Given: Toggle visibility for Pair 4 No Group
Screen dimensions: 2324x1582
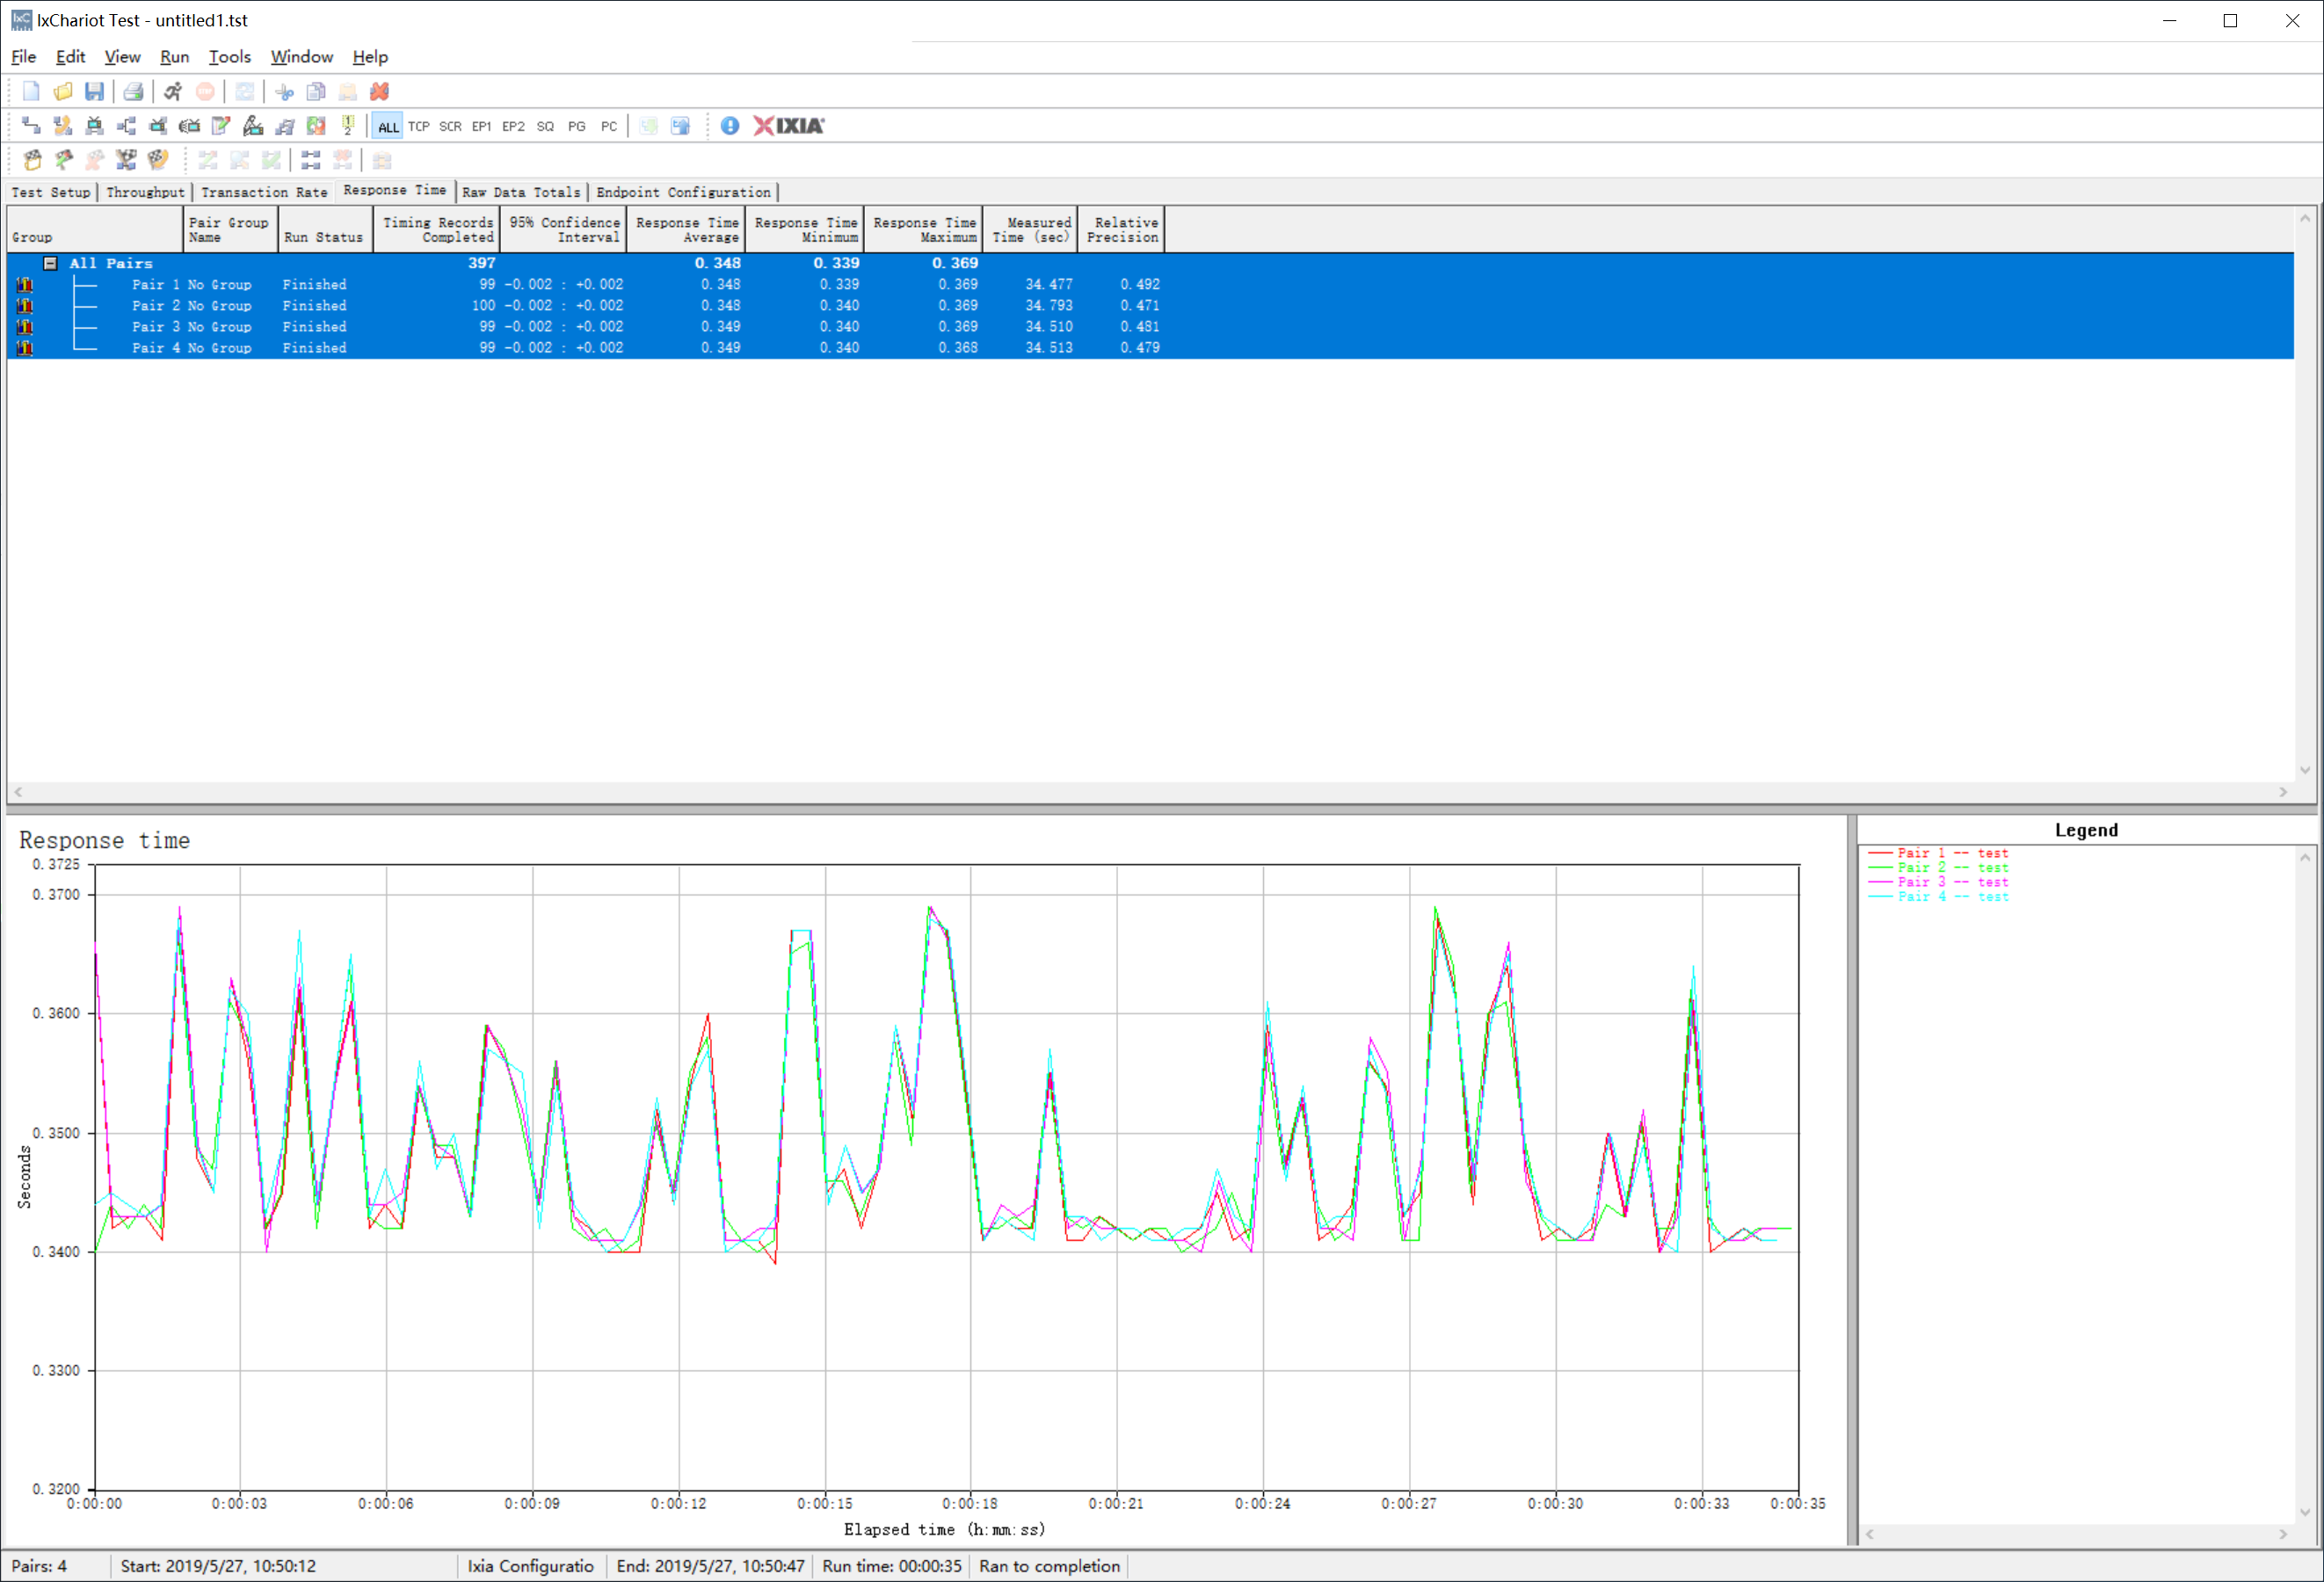Looking at the screenshot, I should (x=21, y=348).
